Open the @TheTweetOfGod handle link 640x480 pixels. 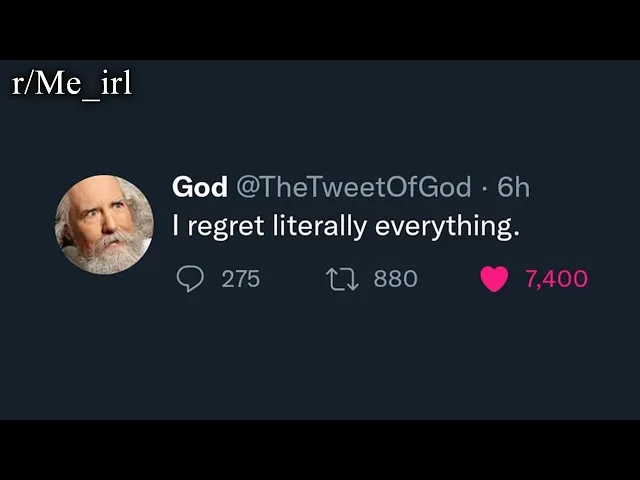[x=353, y=187]
